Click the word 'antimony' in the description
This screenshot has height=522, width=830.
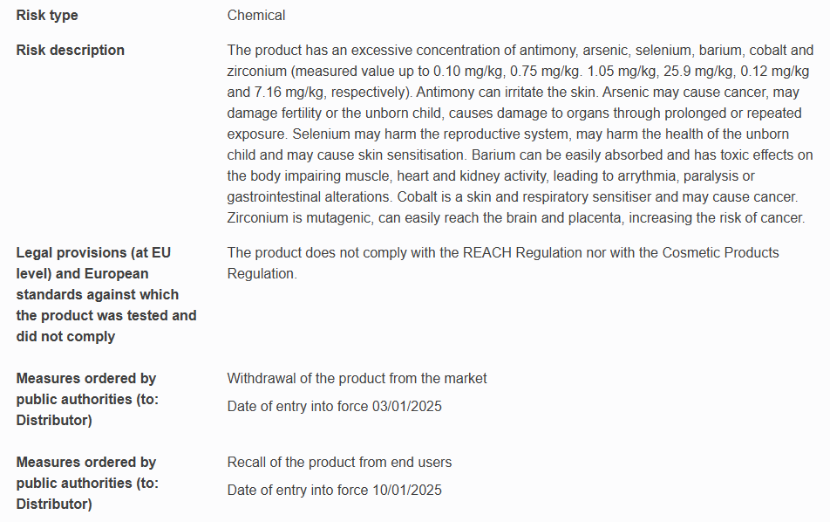547,50
